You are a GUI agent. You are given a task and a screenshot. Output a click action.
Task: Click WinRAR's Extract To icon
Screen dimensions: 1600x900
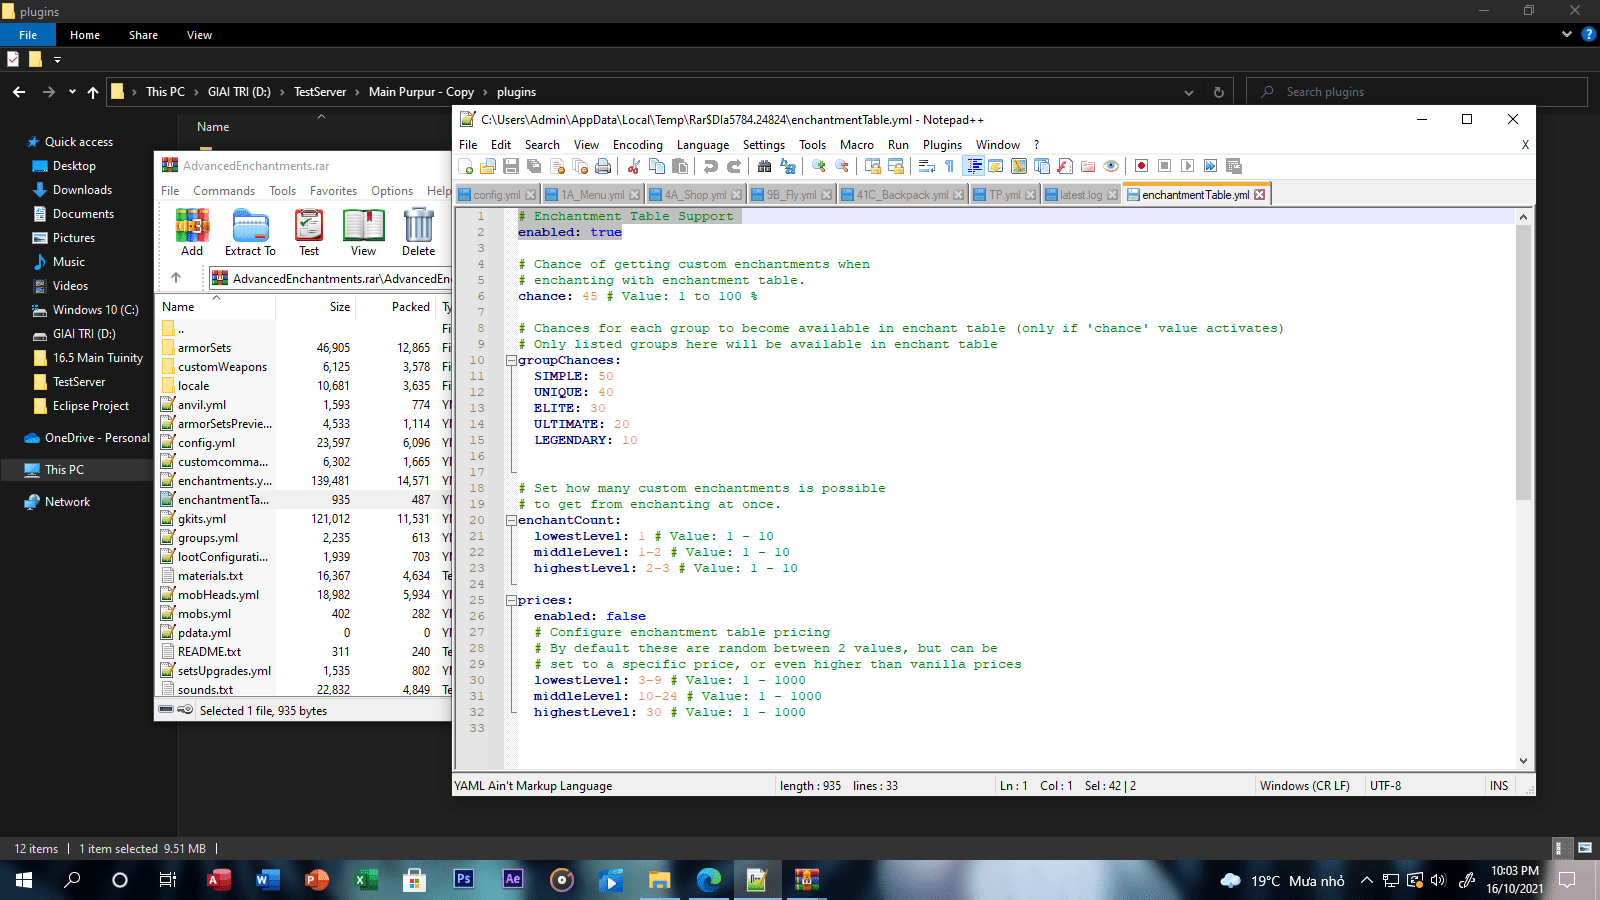click(x=250, y=232)
